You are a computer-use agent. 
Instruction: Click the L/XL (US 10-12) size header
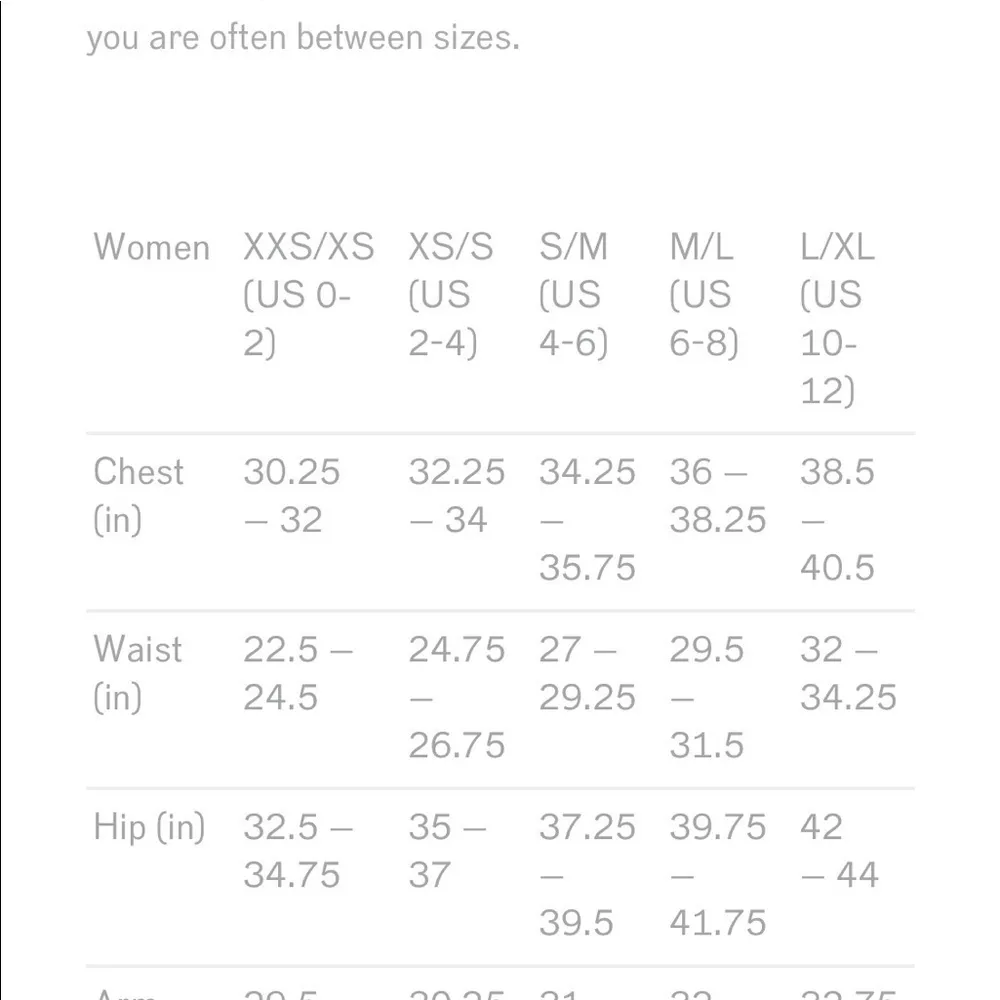click(x=837, y=319)
